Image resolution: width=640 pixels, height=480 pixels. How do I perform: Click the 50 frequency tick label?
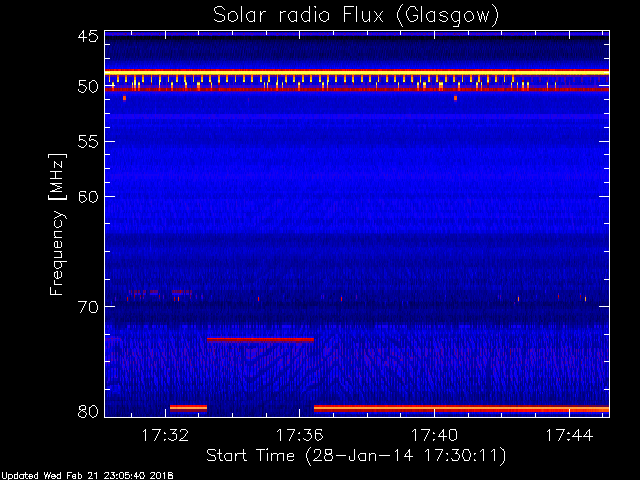pos(88,87)
